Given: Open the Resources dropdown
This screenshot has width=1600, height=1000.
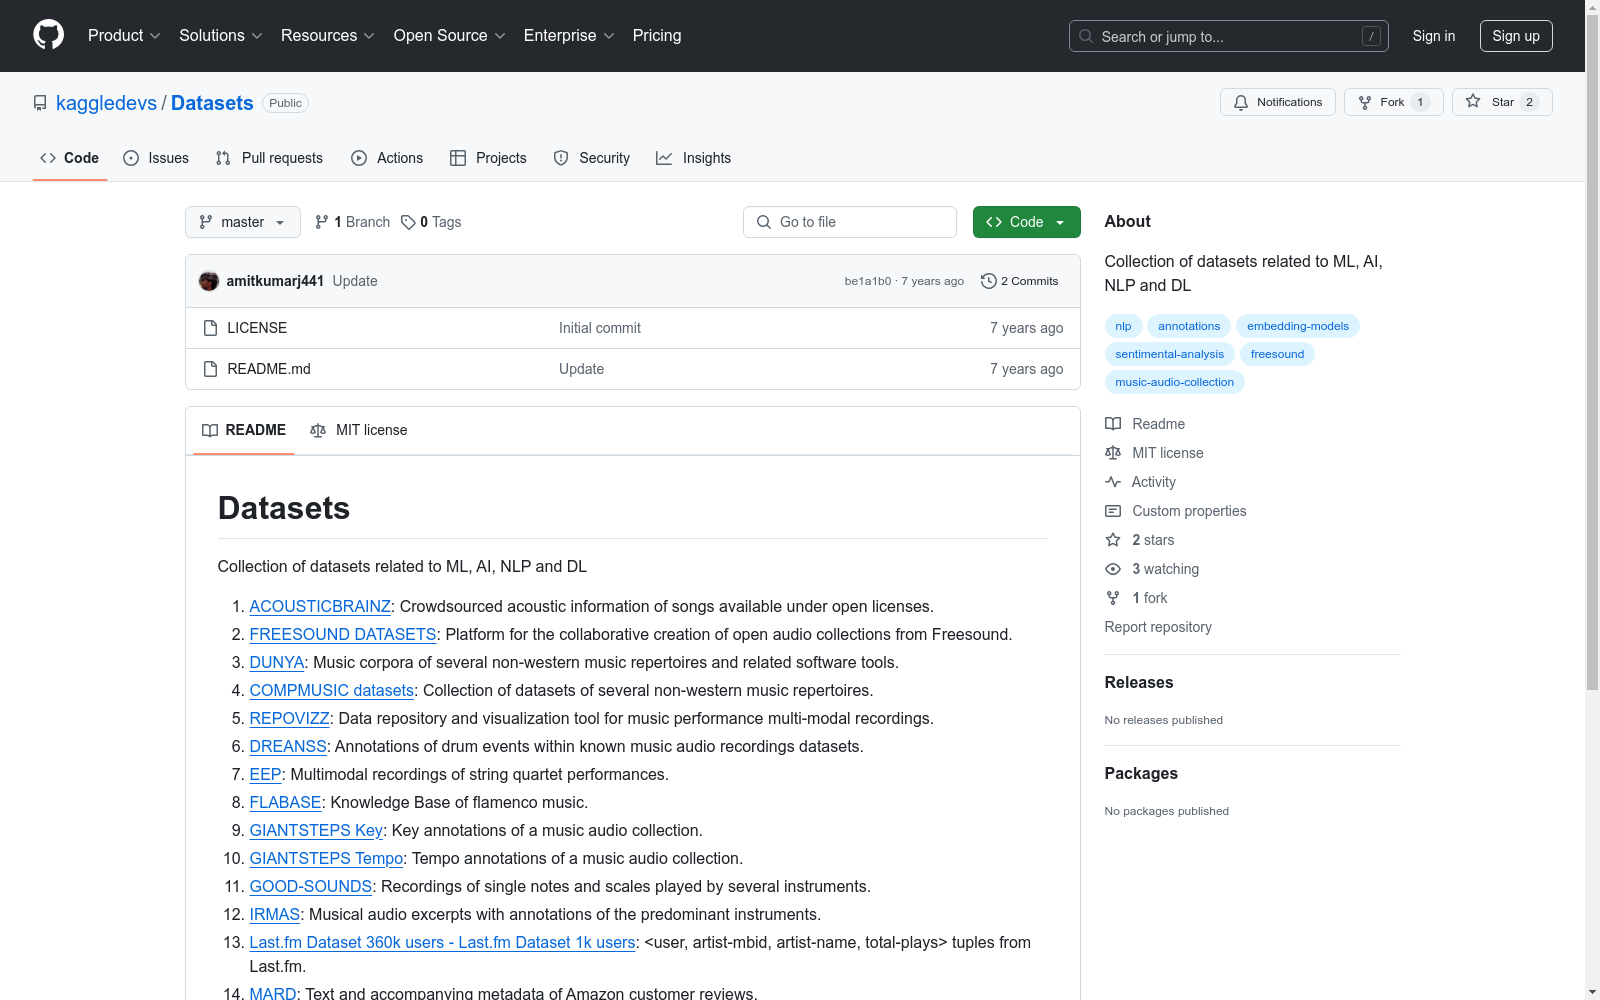Looking at the screenshot, I should pos(328,36).
